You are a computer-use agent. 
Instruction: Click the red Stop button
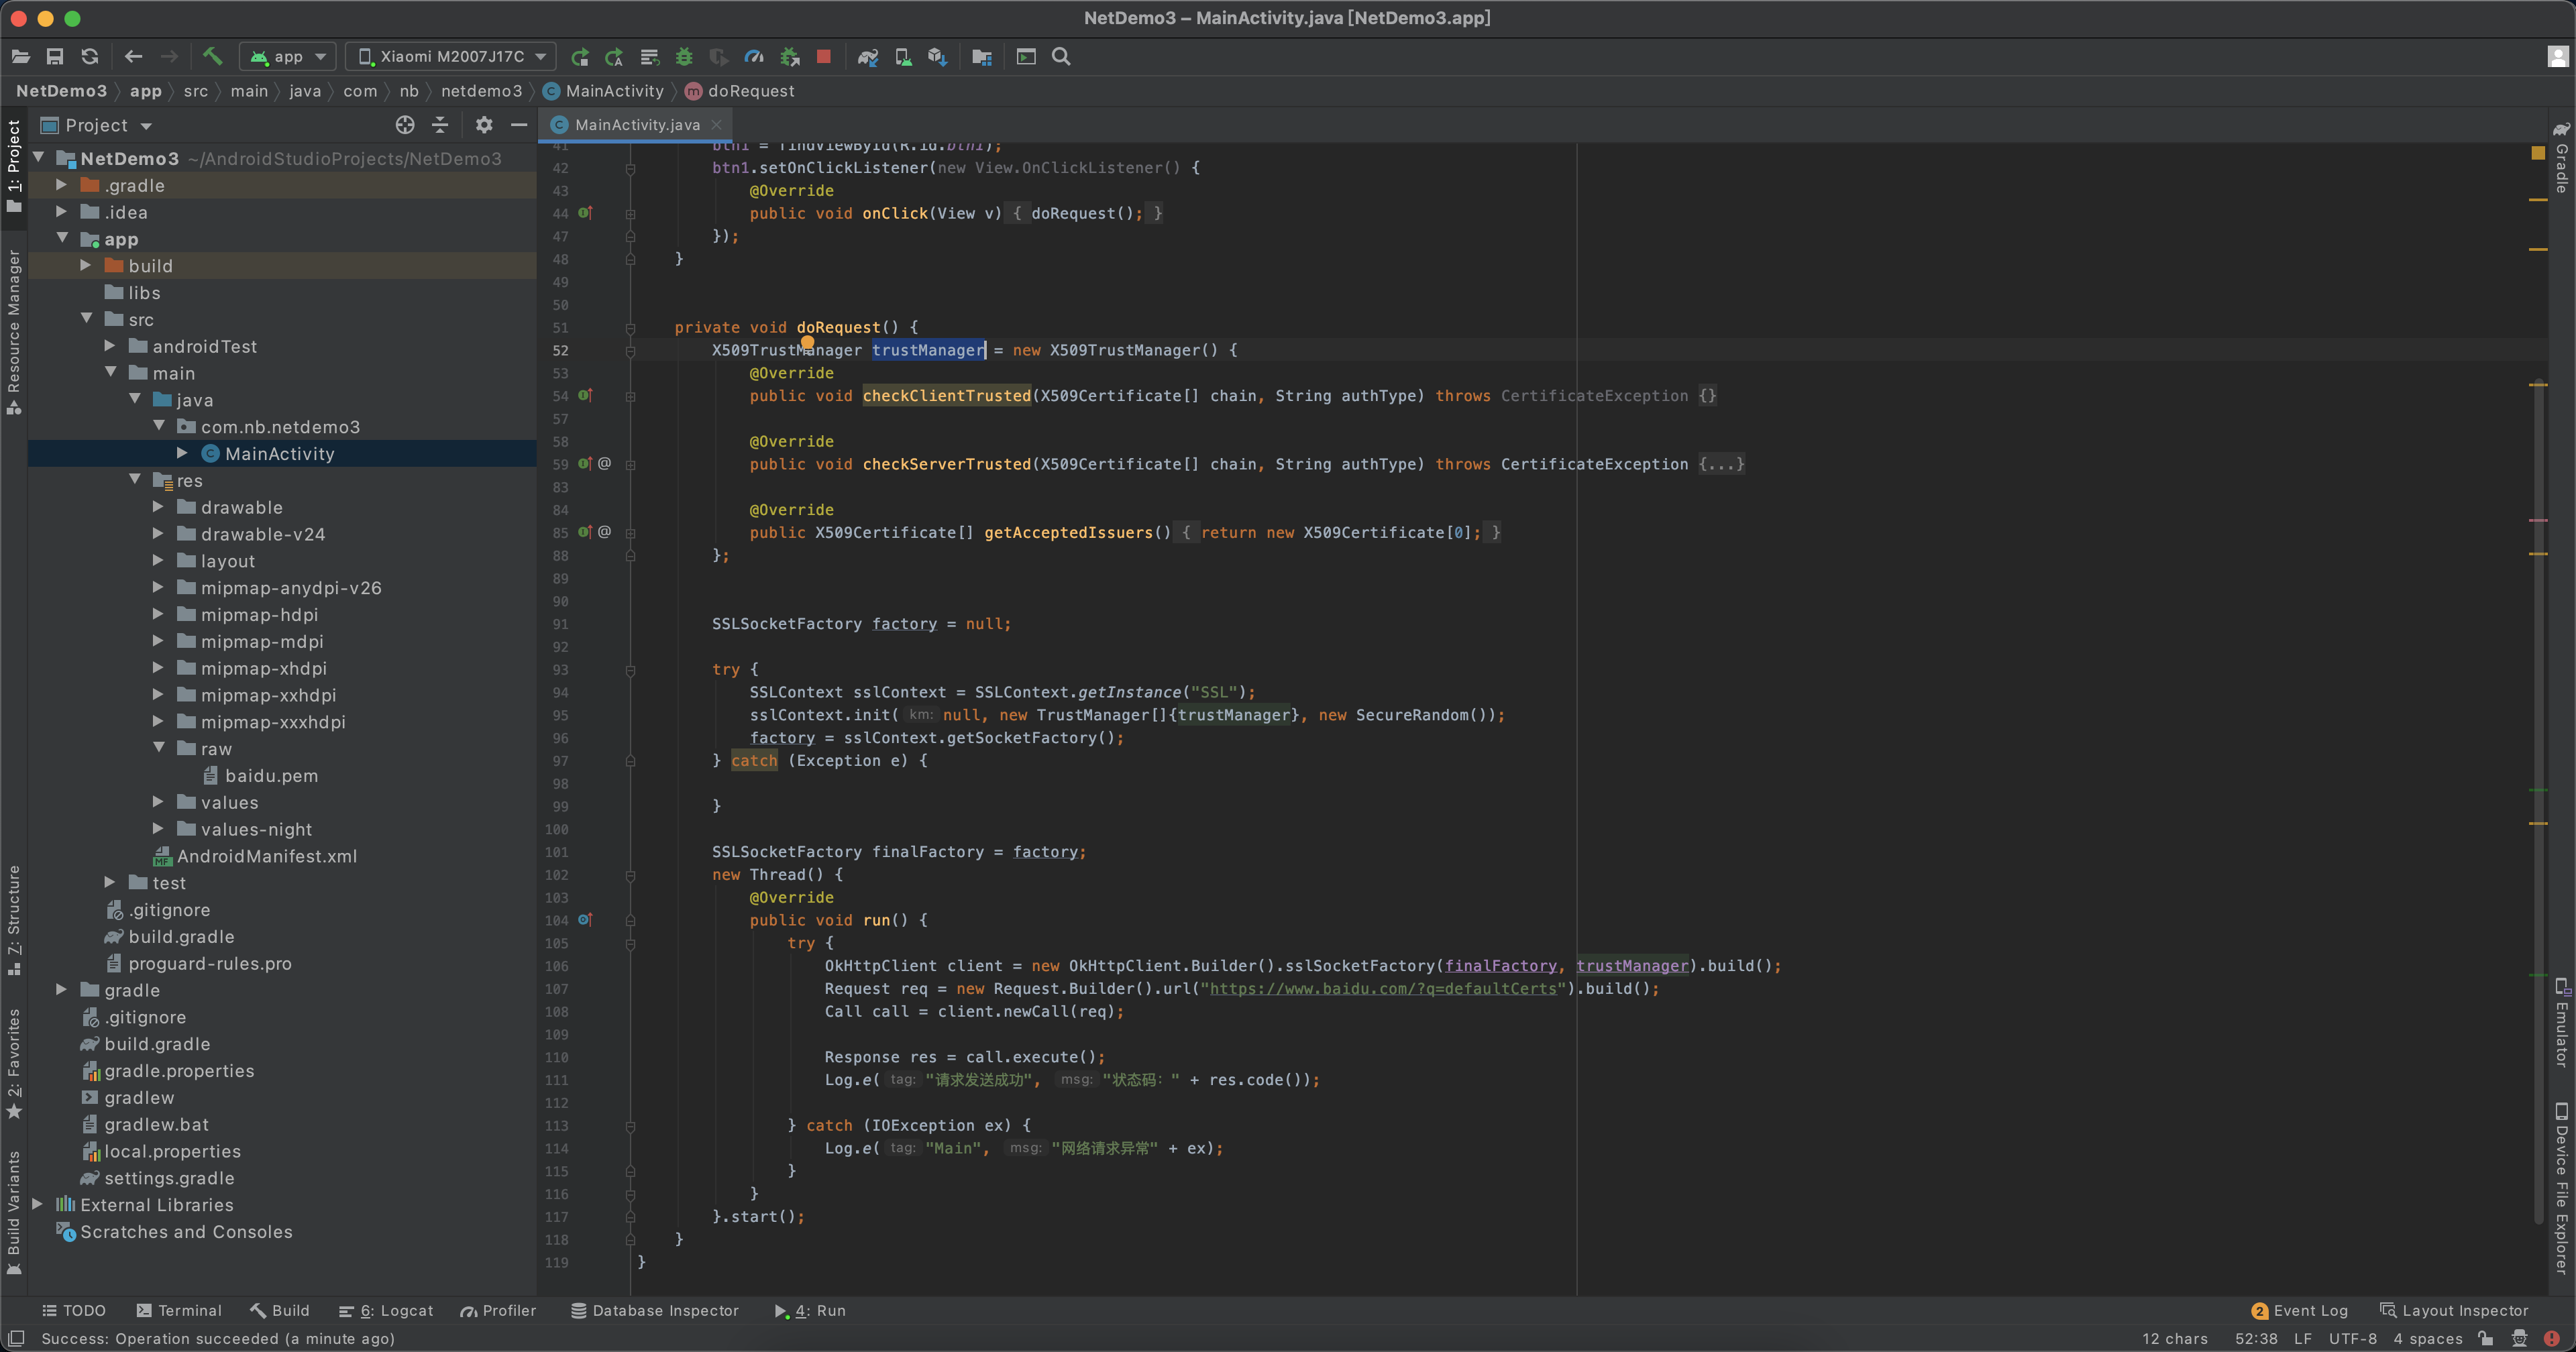824,57
